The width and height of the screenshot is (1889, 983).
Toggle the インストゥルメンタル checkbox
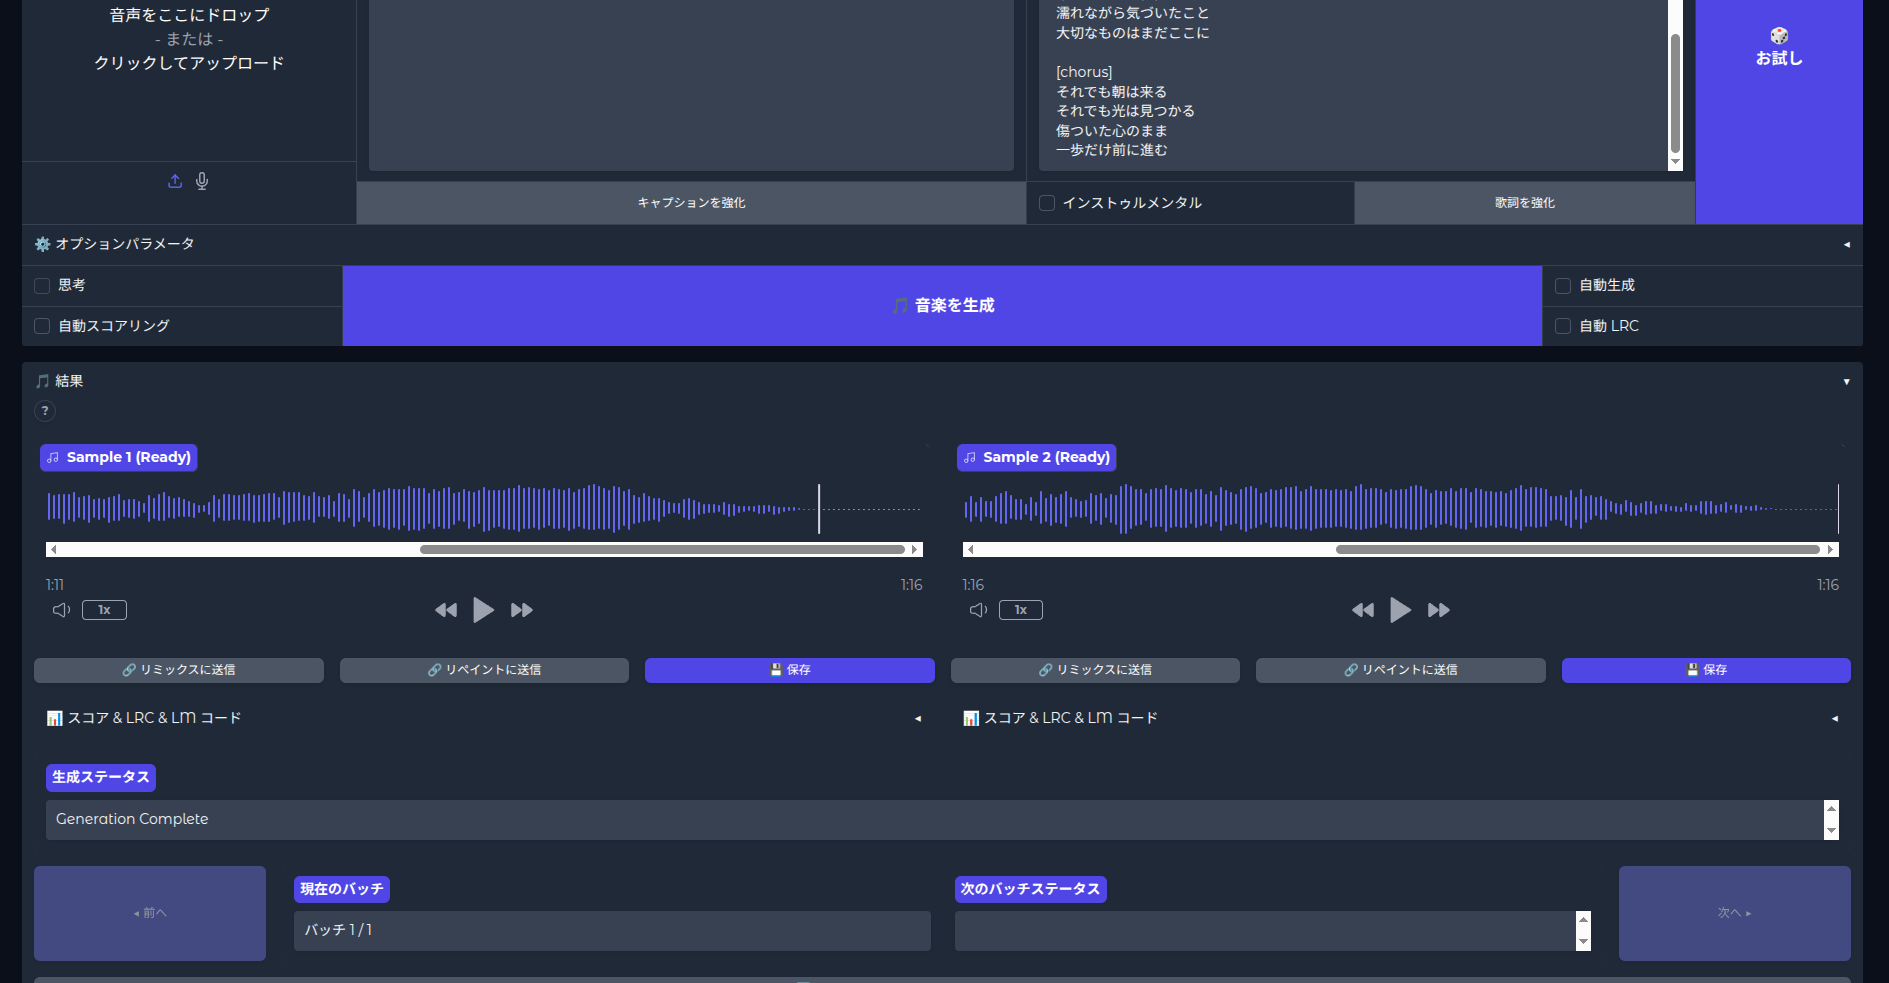(x=1047, y=203)
